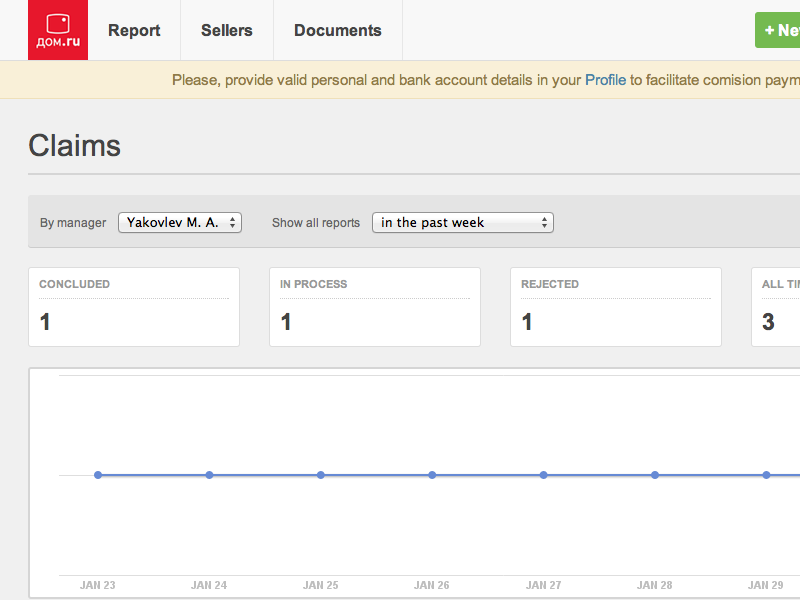Select the In Process claims card
Image resolution: width=800 pixels, height=600 pixels.
coord(375,307)
